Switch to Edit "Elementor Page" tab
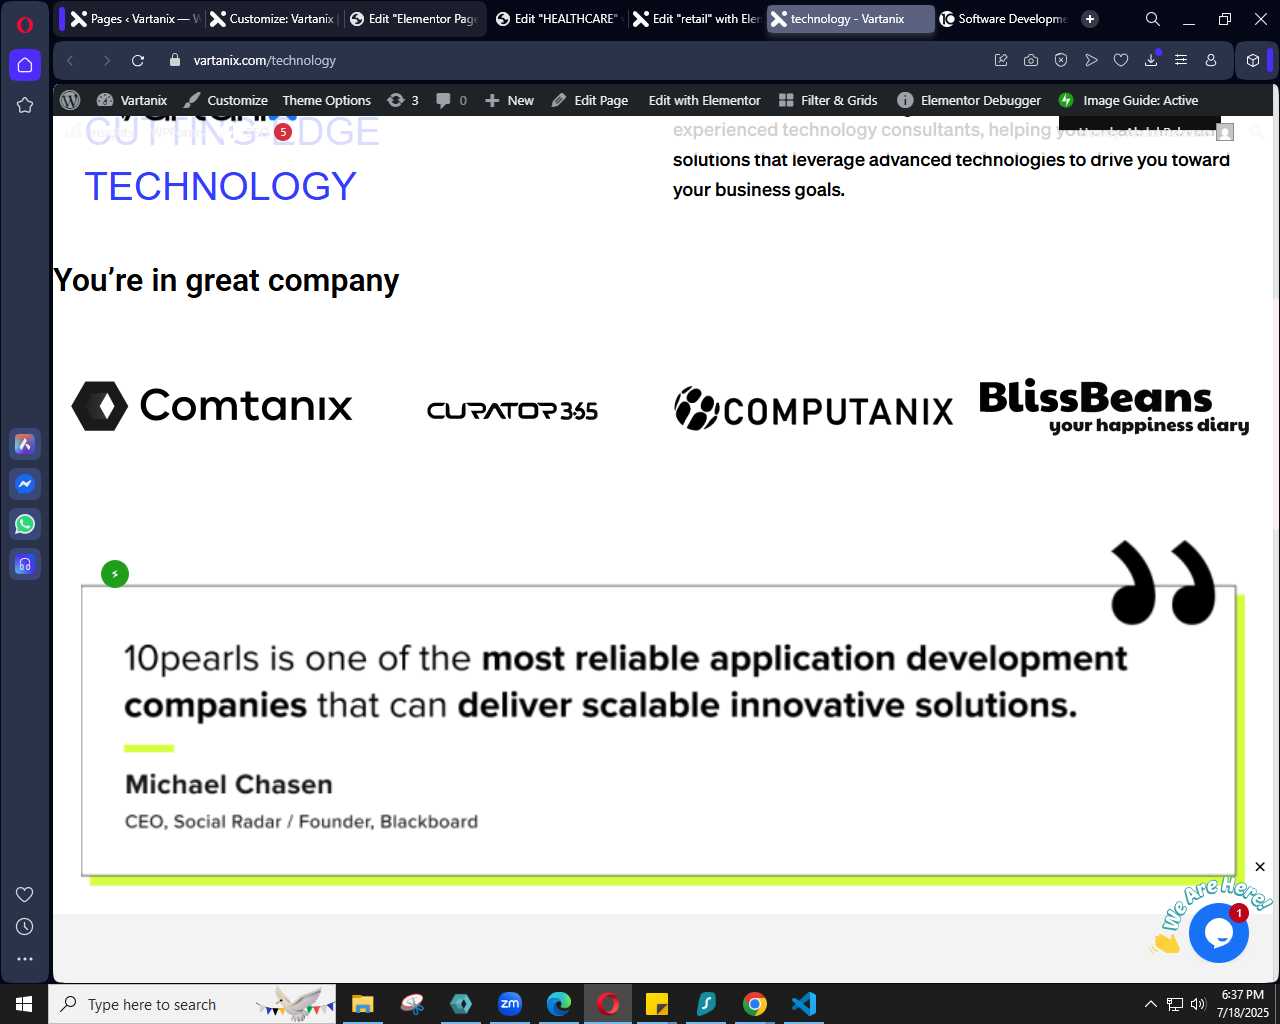Viewport: 1280px width, 1024px height. coord(413,19)
